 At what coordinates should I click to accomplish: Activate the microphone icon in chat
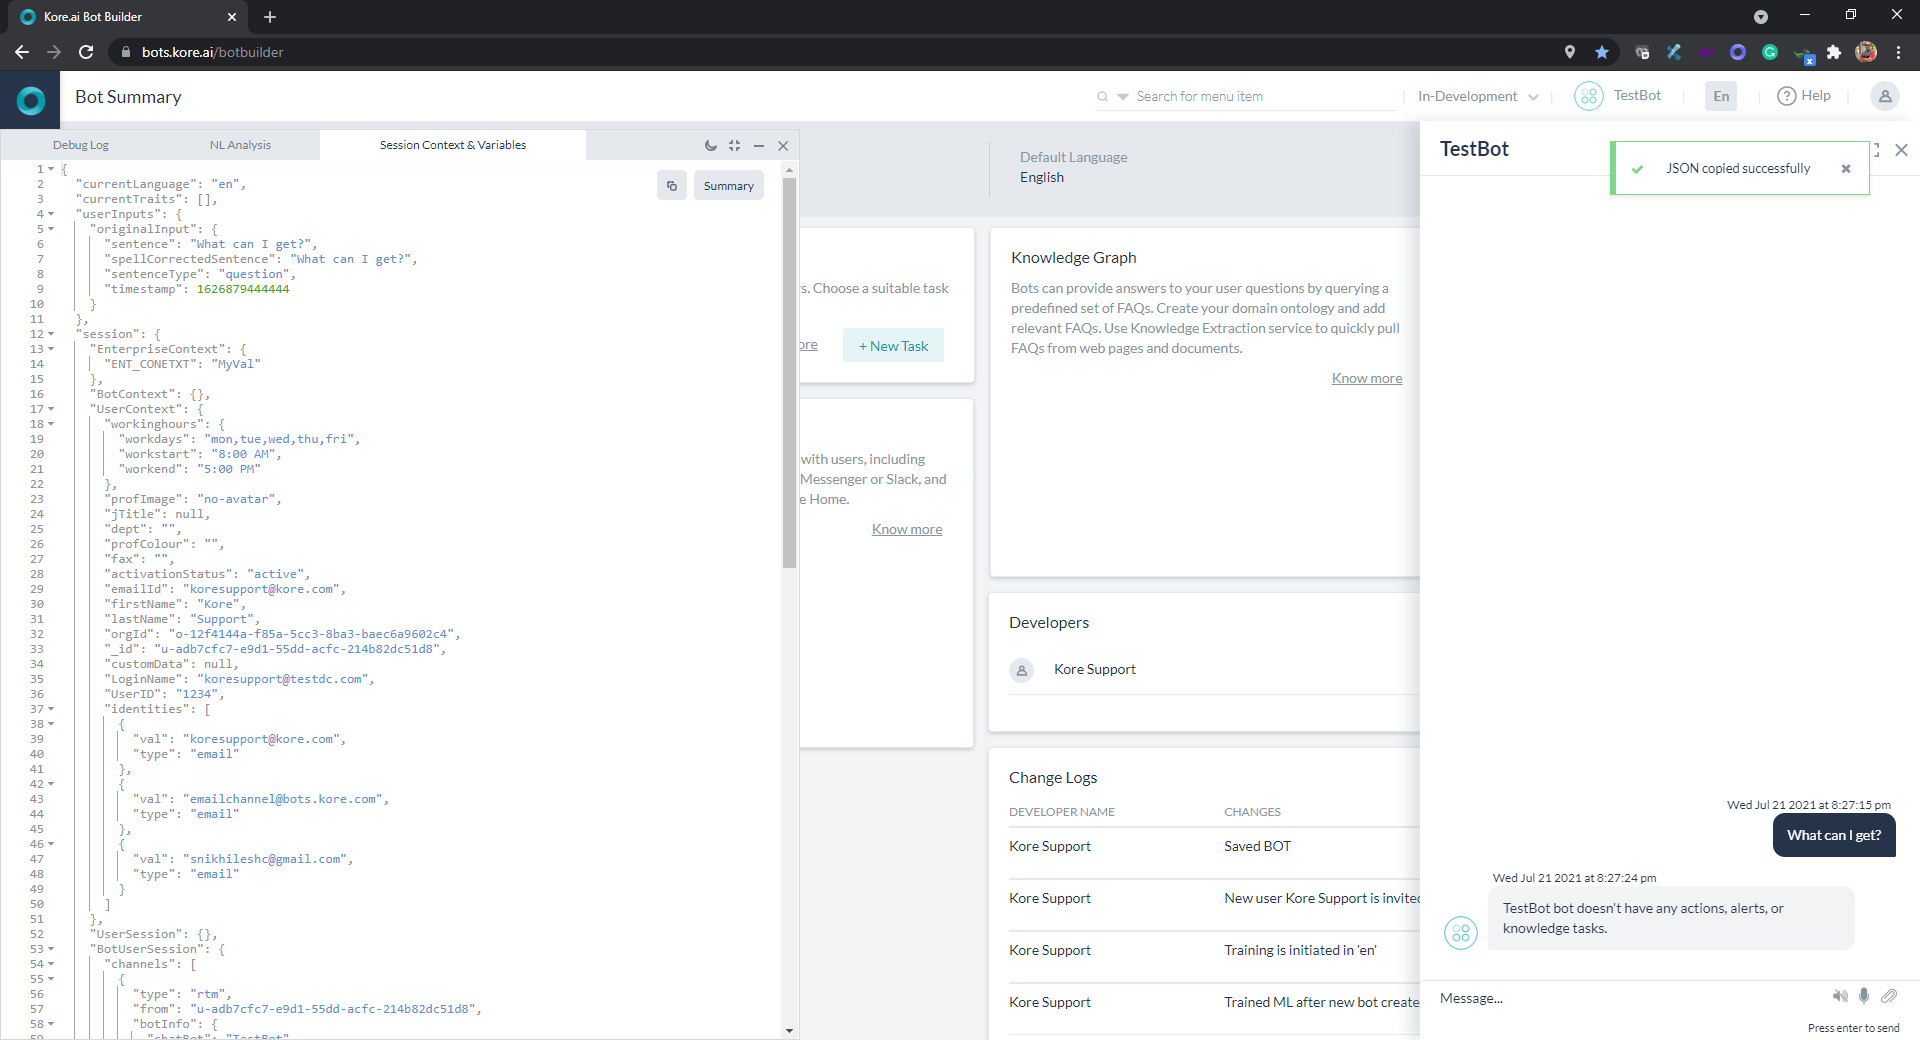(x=1864, y=996)
